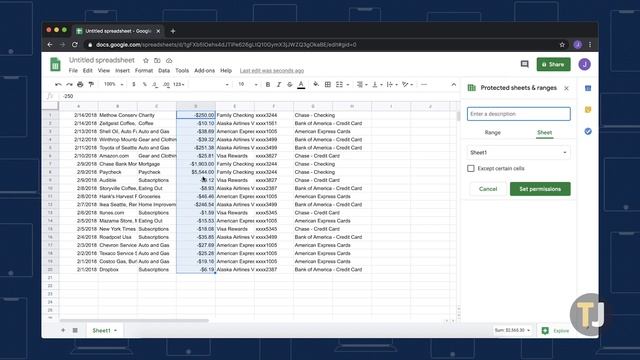640x360 pixels.
Task: Click the Set permissions button
Action: 540,189
